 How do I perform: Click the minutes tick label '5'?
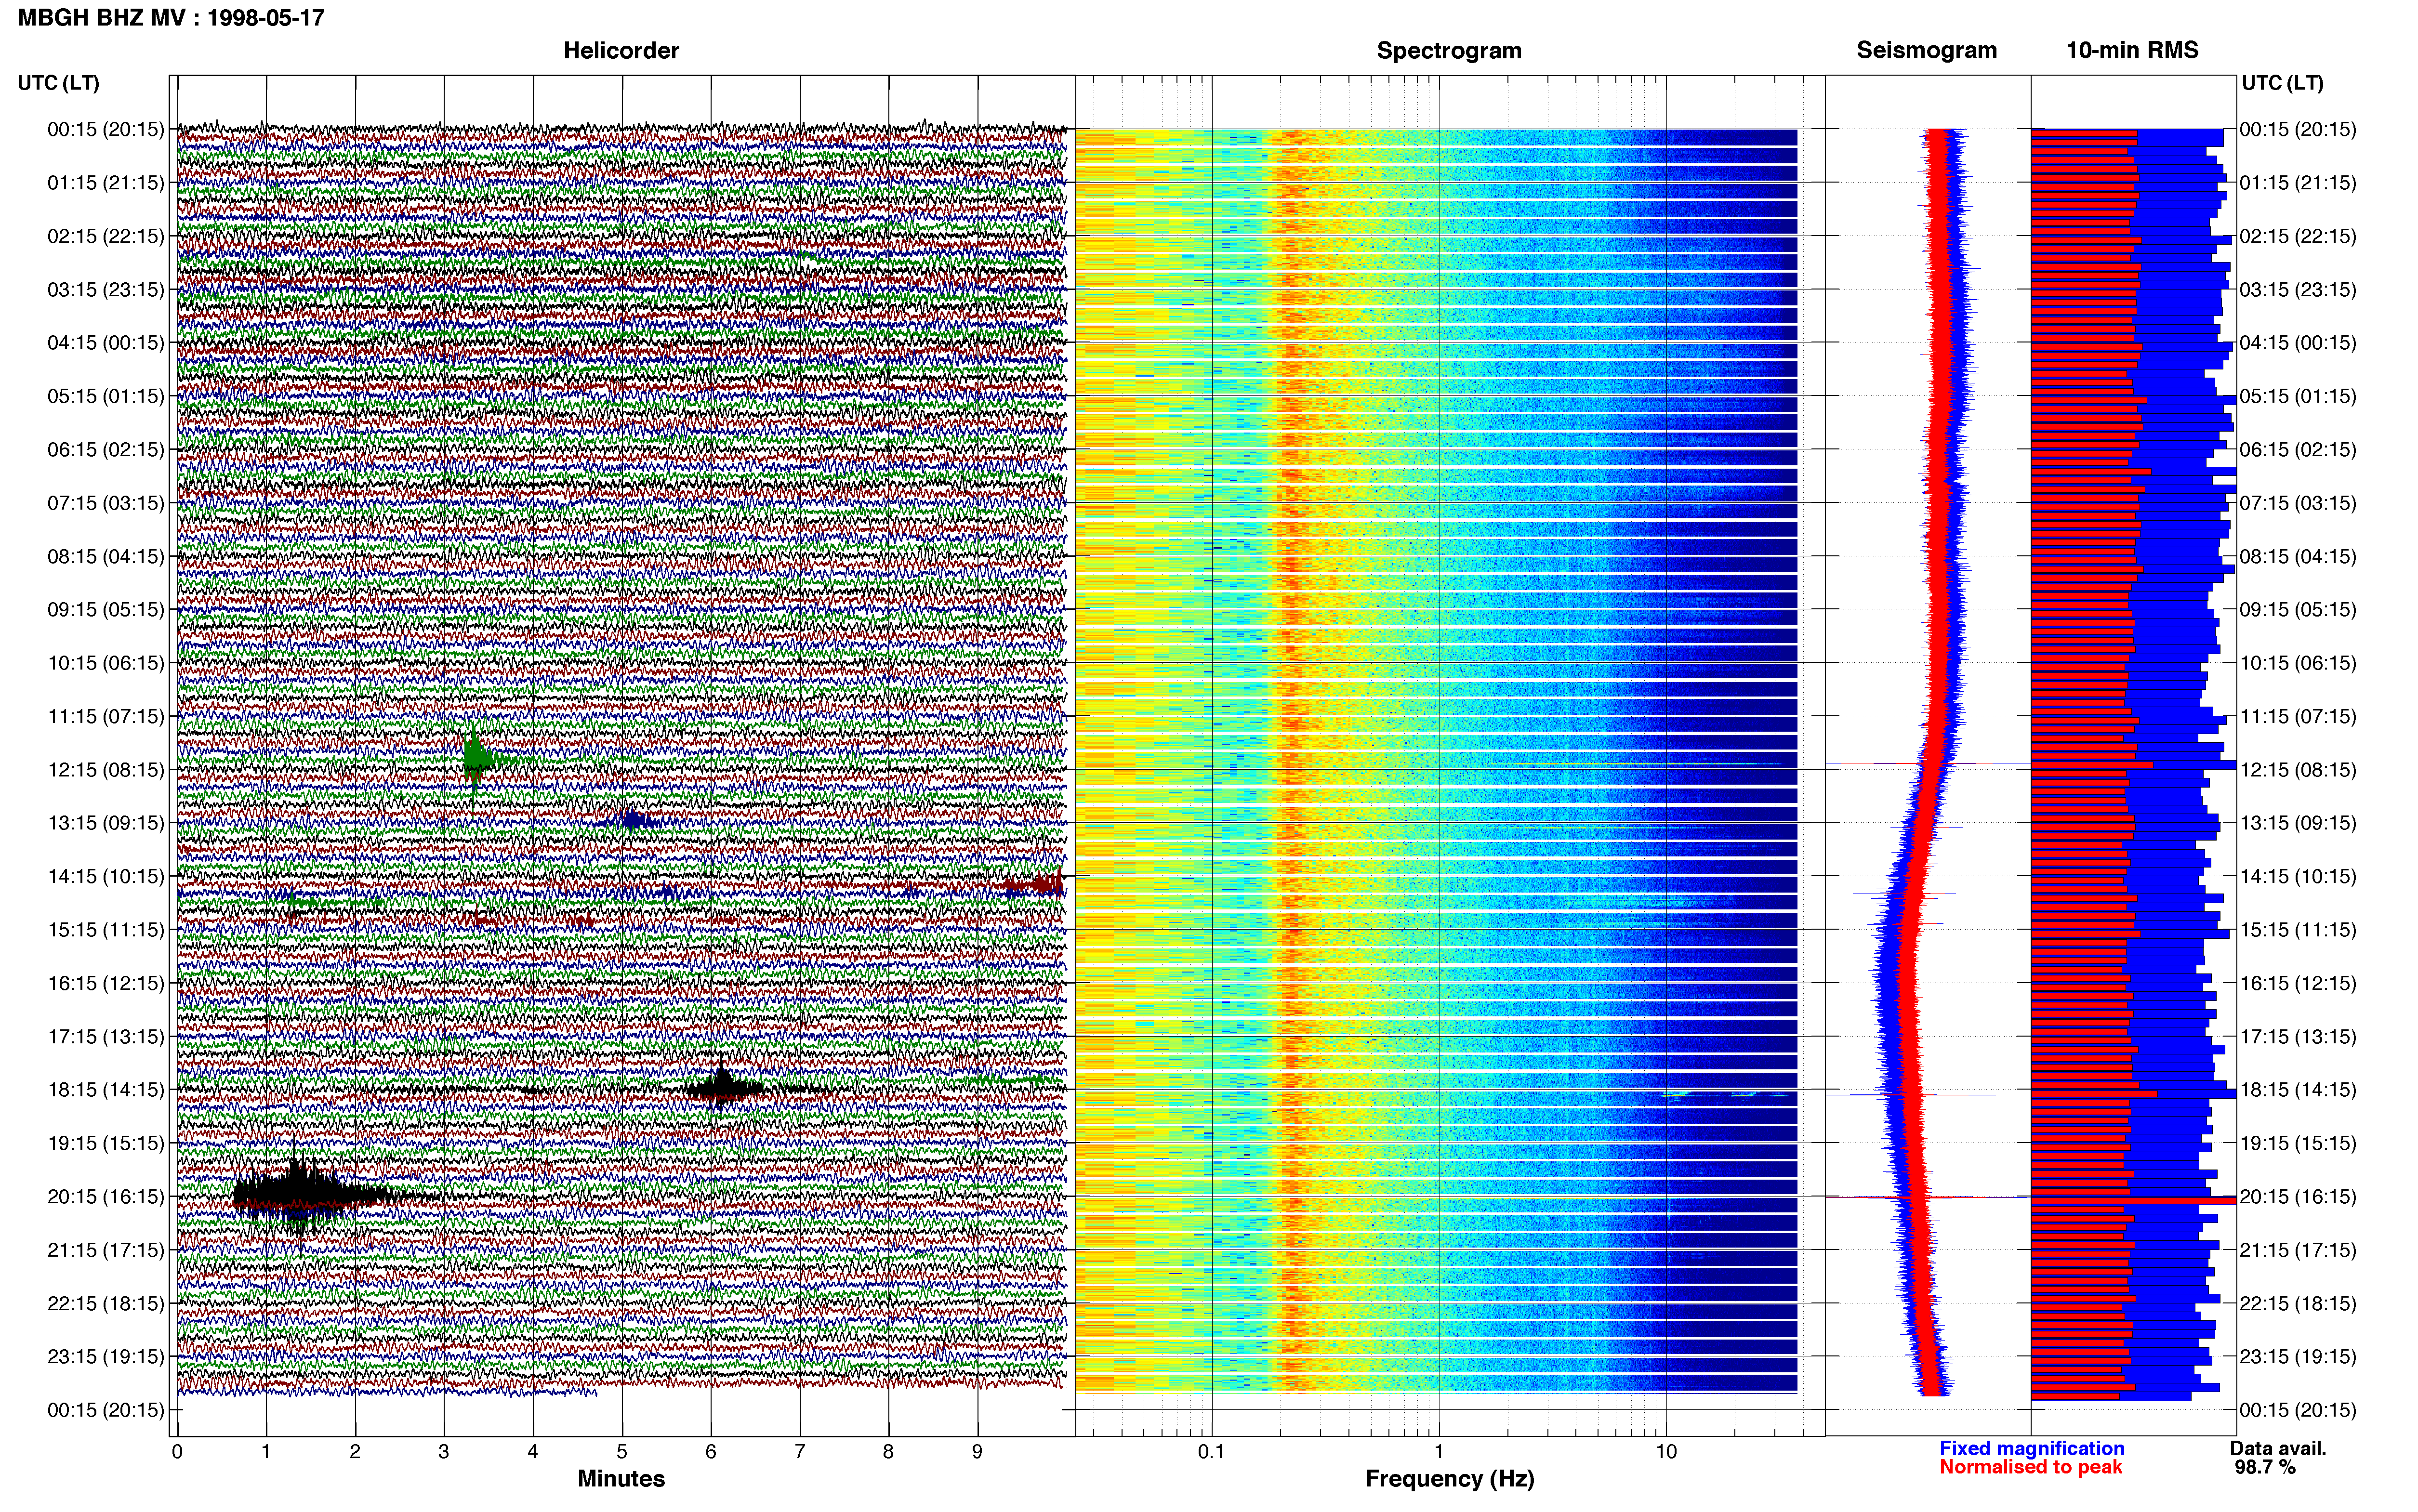[622, 1451]
